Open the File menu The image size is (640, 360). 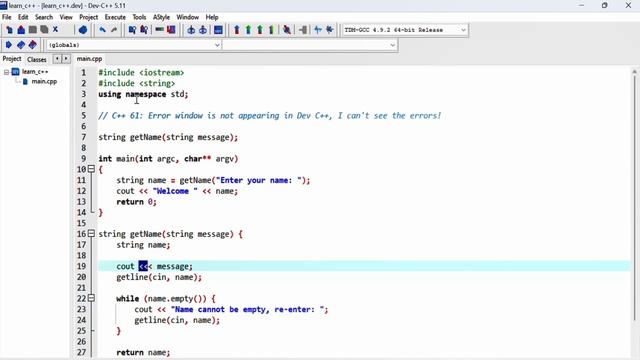[7, 17]
